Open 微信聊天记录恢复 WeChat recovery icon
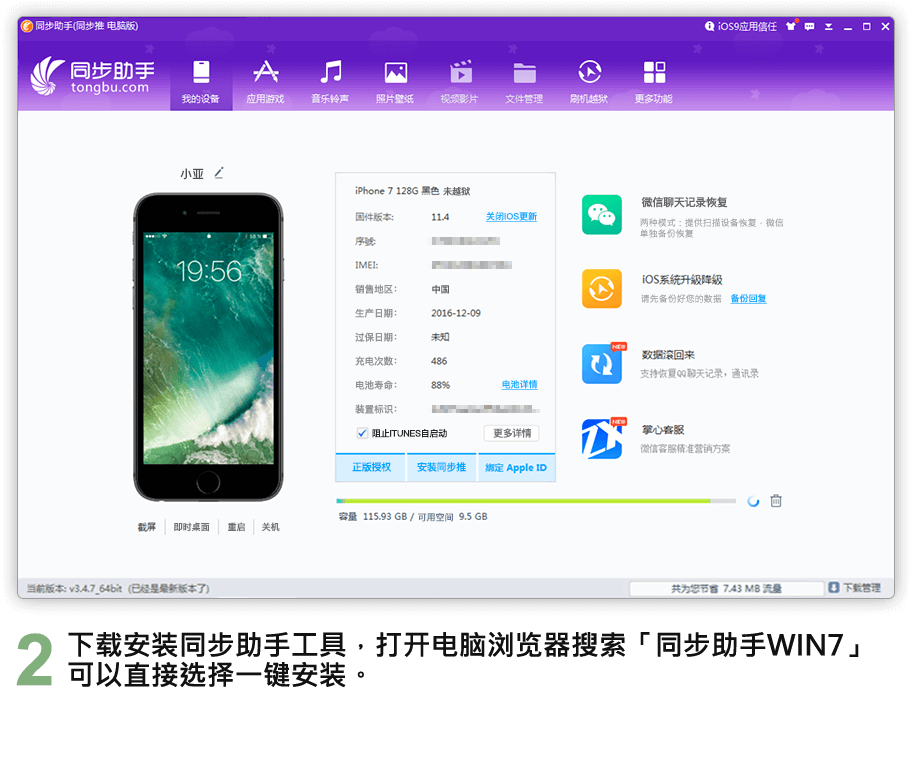 [x=601, y=215]
